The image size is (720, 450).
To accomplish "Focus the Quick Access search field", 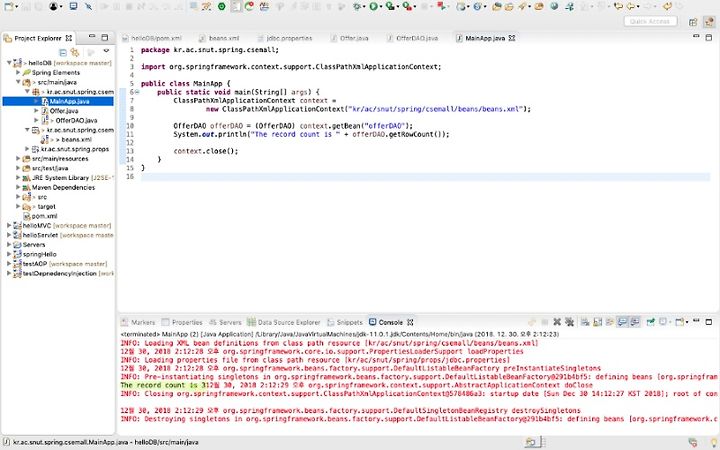I will [650, 21].
